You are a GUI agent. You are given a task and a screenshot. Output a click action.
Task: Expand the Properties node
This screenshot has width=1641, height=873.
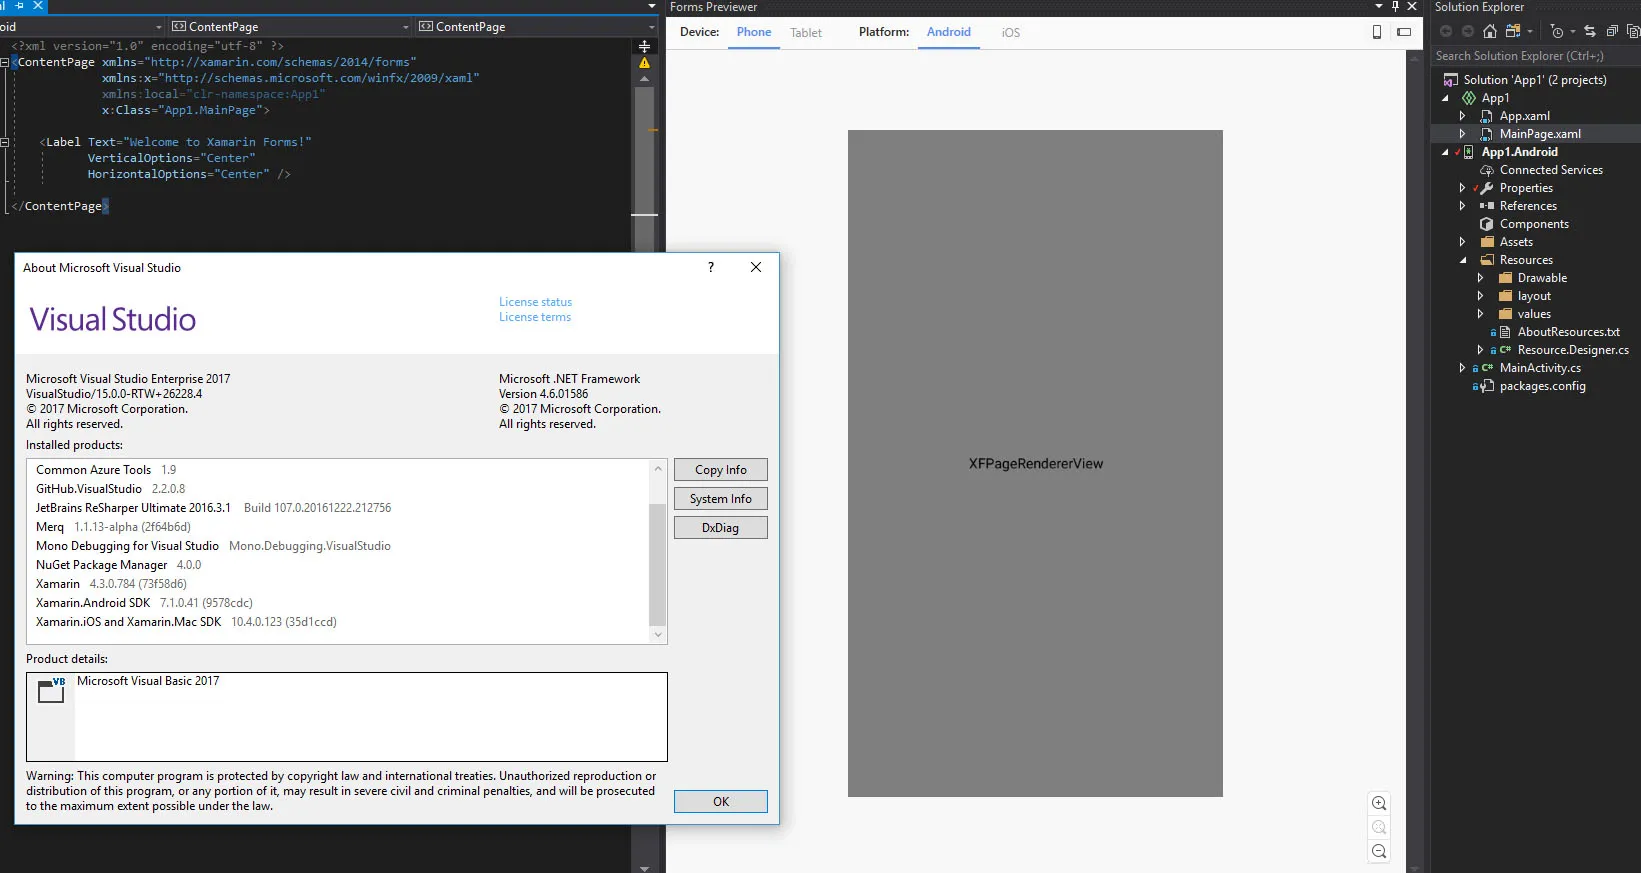(1463, 188)
